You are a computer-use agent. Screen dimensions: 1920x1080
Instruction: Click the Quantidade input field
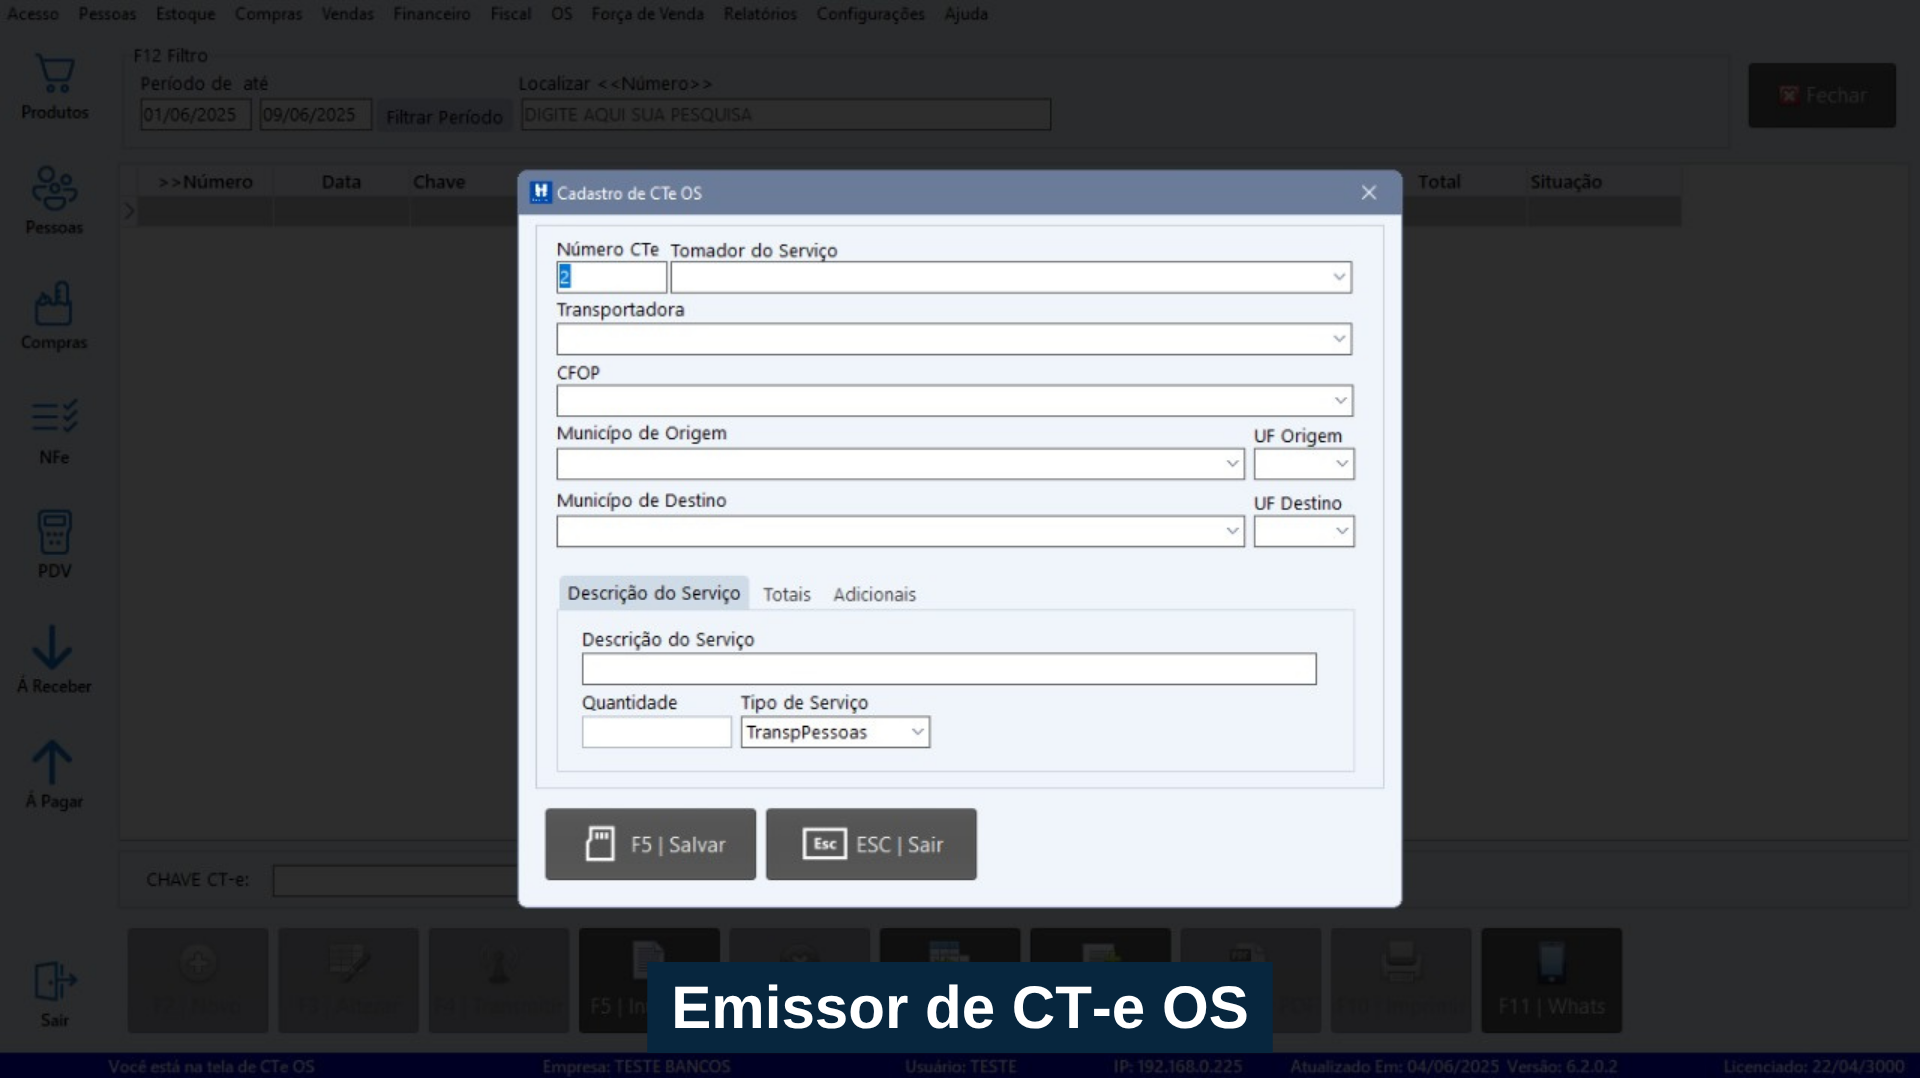pyautogui.click(x=657, y=732)
